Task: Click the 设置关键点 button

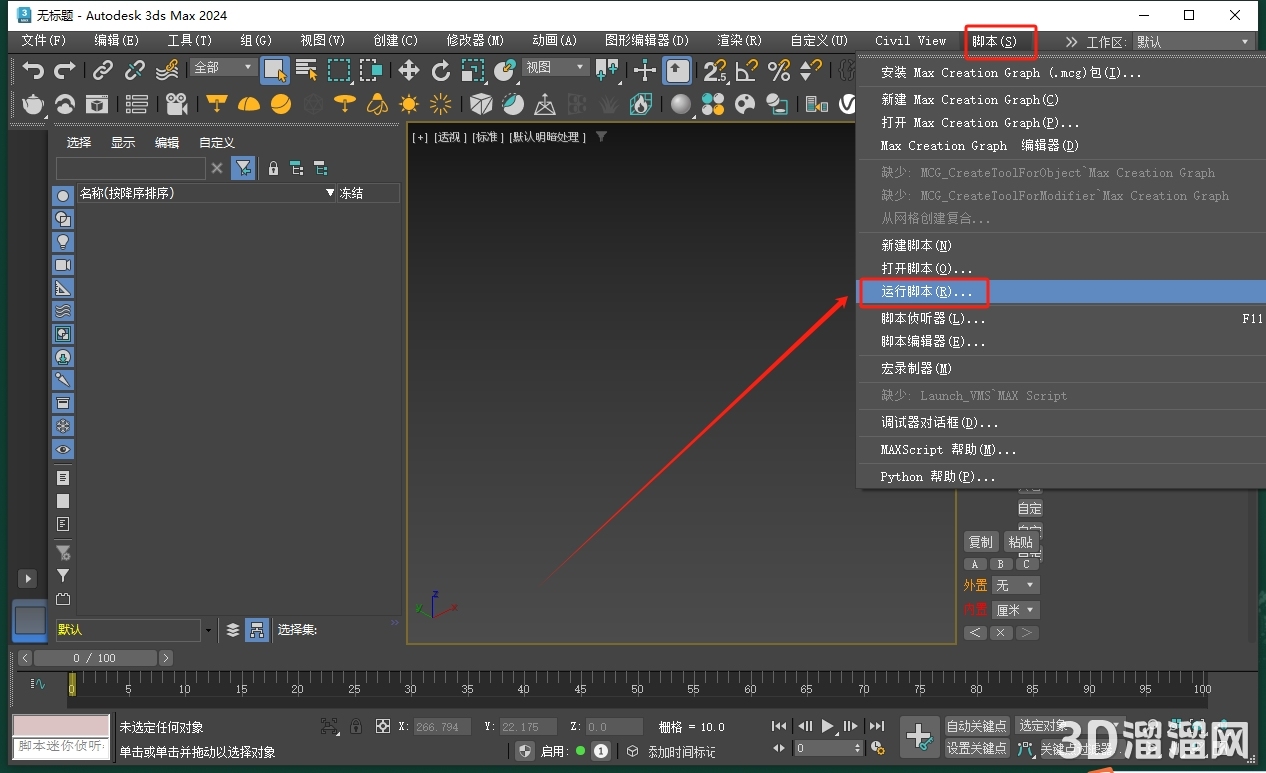Action: [977, 748]
